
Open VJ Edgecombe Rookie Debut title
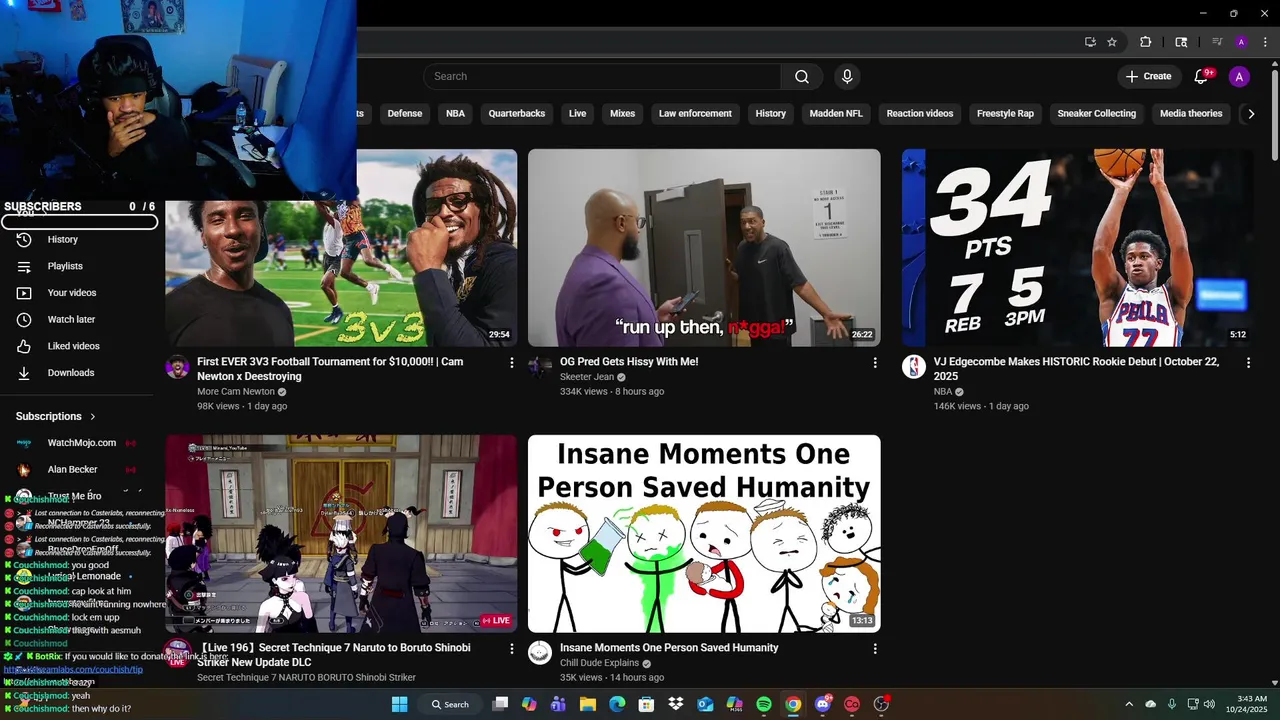[1077, 369]
